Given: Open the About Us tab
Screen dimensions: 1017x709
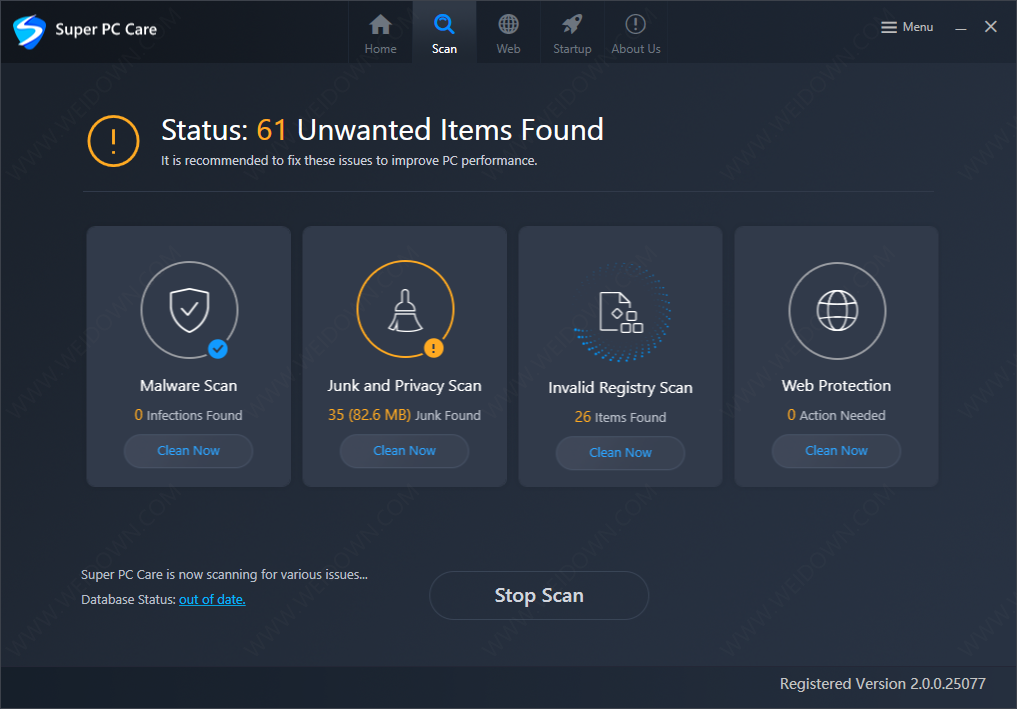Looking at the screenshot, I should (636, 34).
